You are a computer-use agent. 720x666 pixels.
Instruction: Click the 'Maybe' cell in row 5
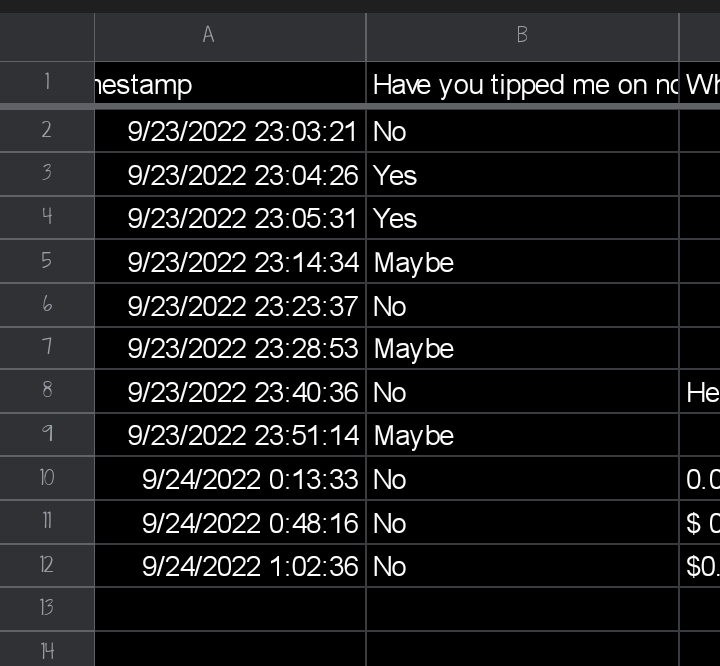(522, 261)
